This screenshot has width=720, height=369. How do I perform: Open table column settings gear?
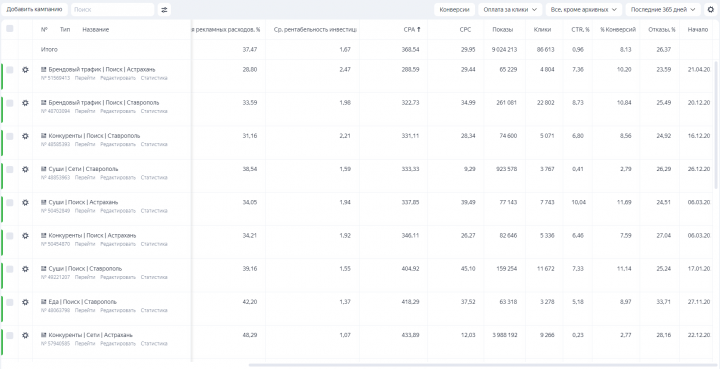point(711,9)
